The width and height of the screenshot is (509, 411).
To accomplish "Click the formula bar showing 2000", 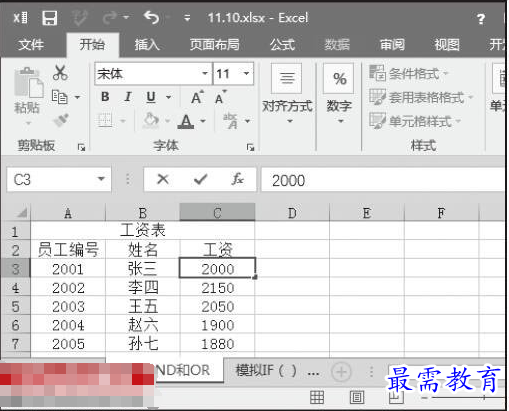I will [383, 180].
